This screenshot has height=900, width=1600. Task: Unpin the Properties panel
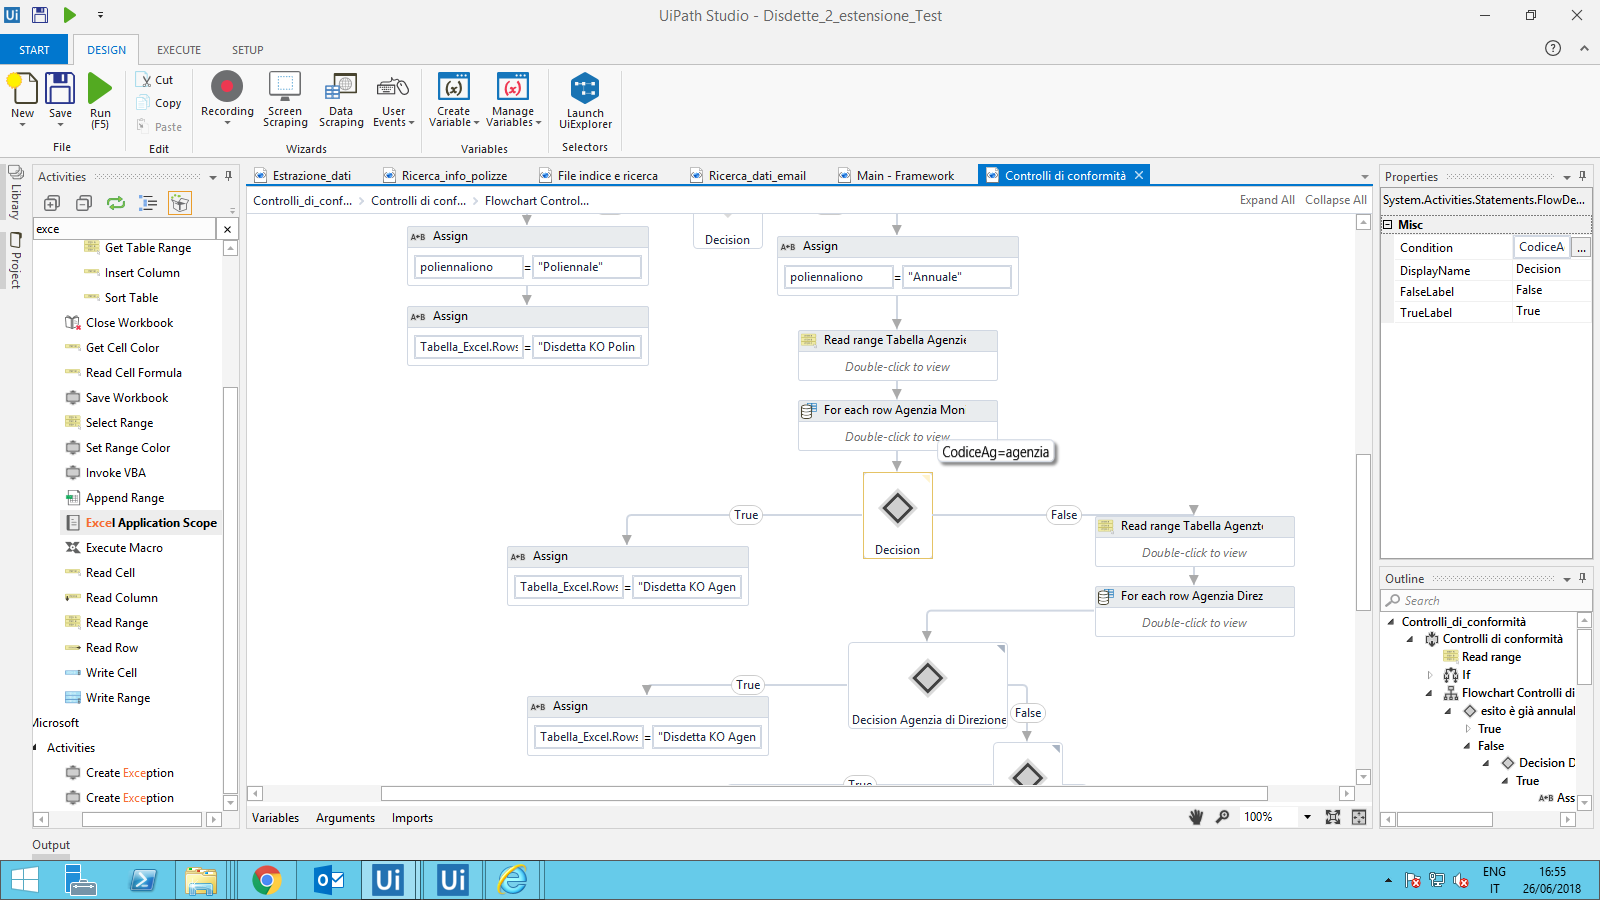[1582, 176]
